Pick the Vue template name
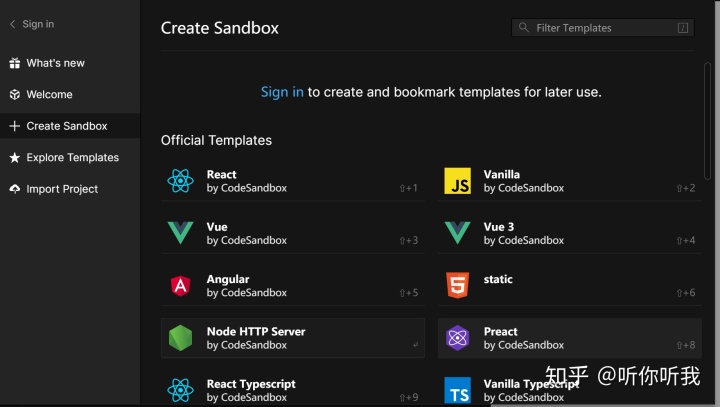 (217, 227)
